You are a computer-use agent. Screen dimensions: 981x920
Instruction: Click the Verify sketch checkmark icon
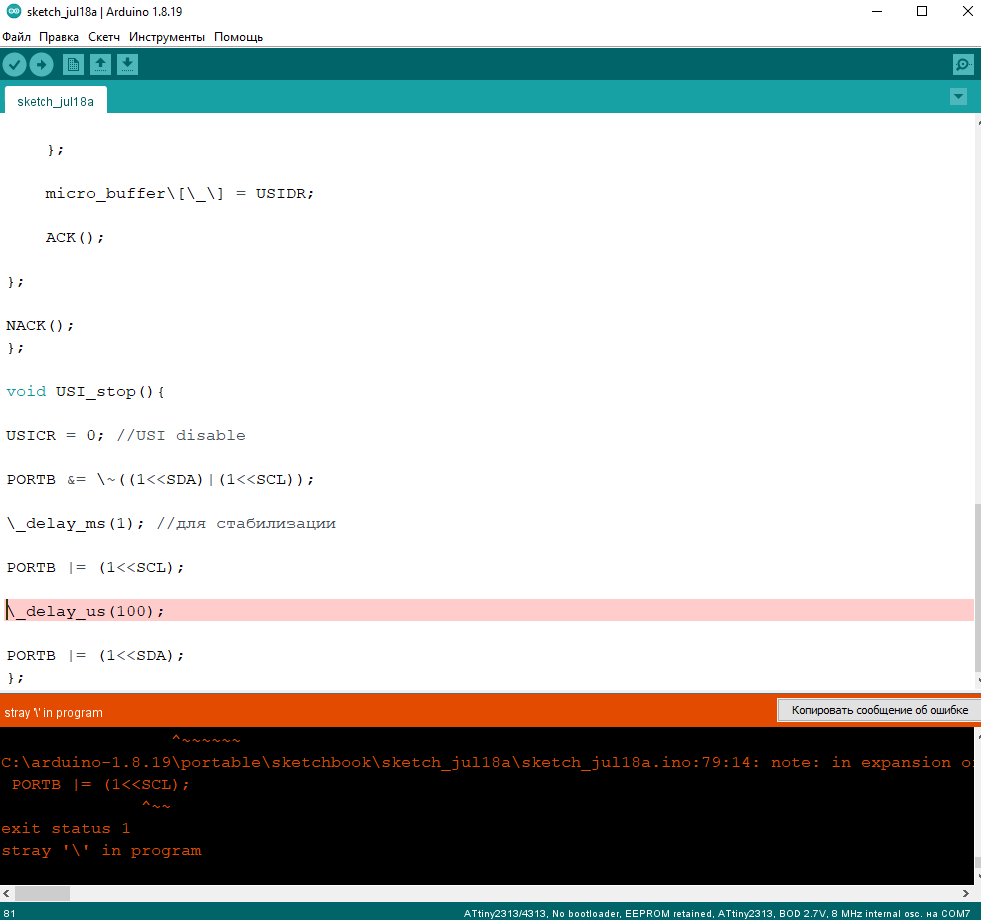click(x=14, y=64)
